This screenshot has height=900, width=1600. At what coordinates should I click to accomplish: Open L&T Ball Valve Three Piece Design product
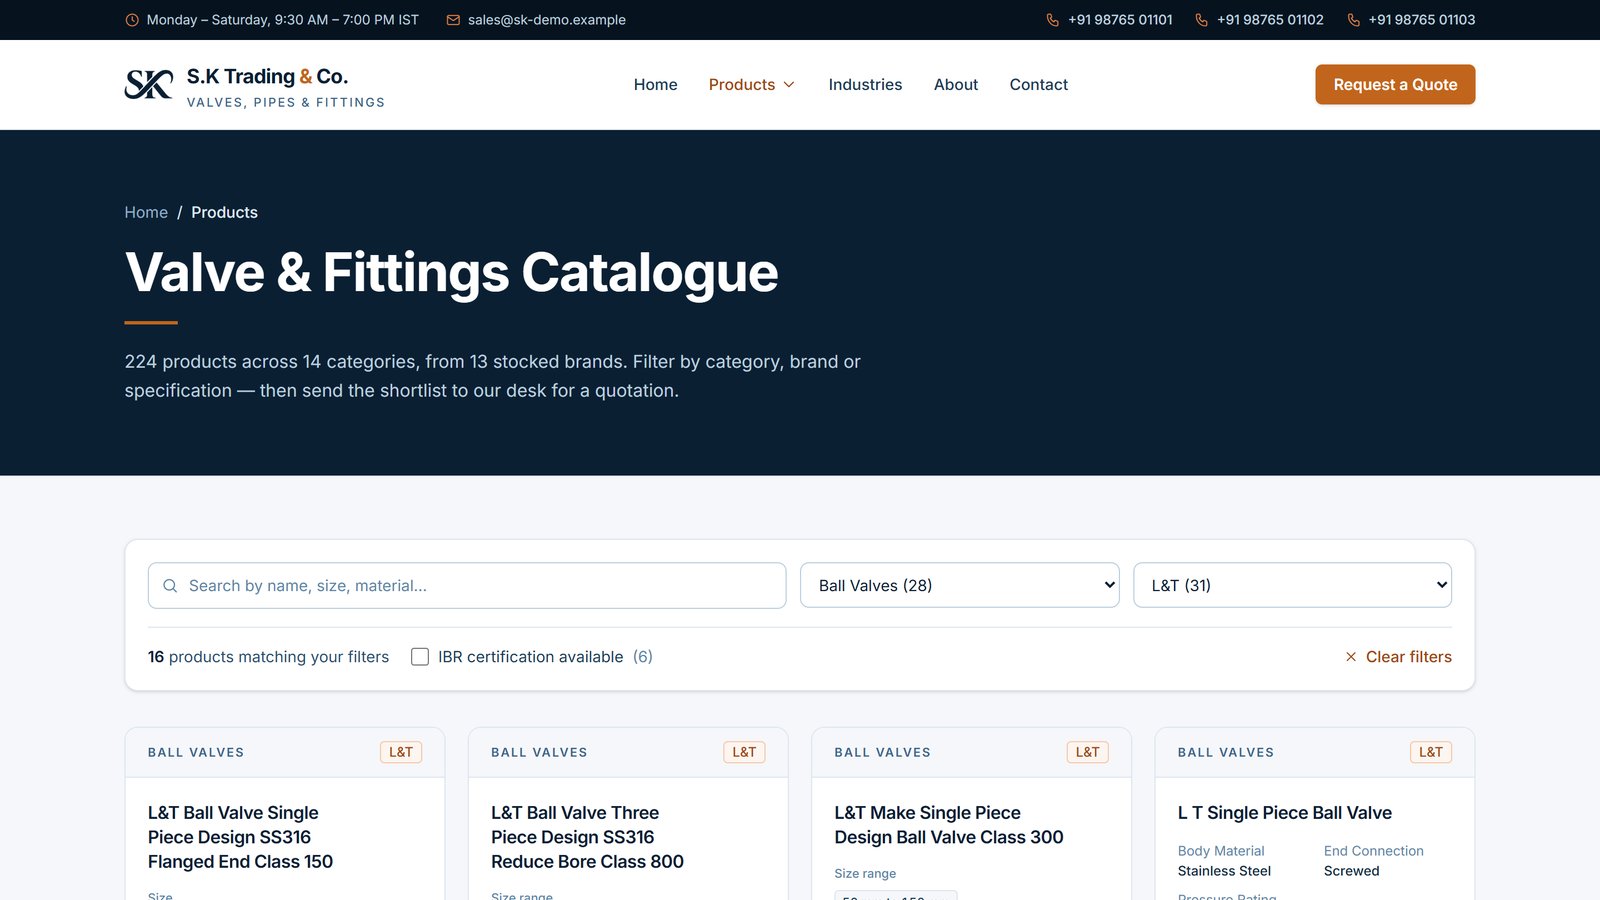(x=587, y=837)
